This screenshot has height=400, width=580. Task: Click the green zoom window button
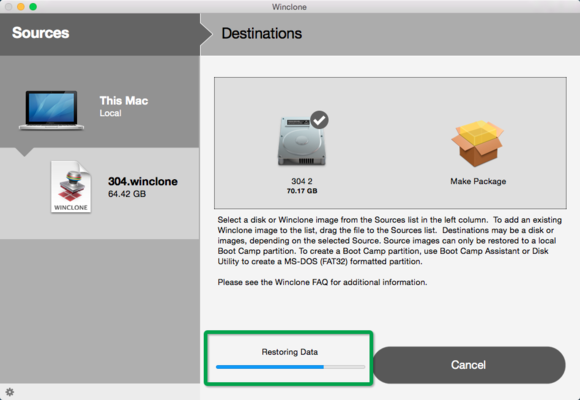tap(33, 7)
